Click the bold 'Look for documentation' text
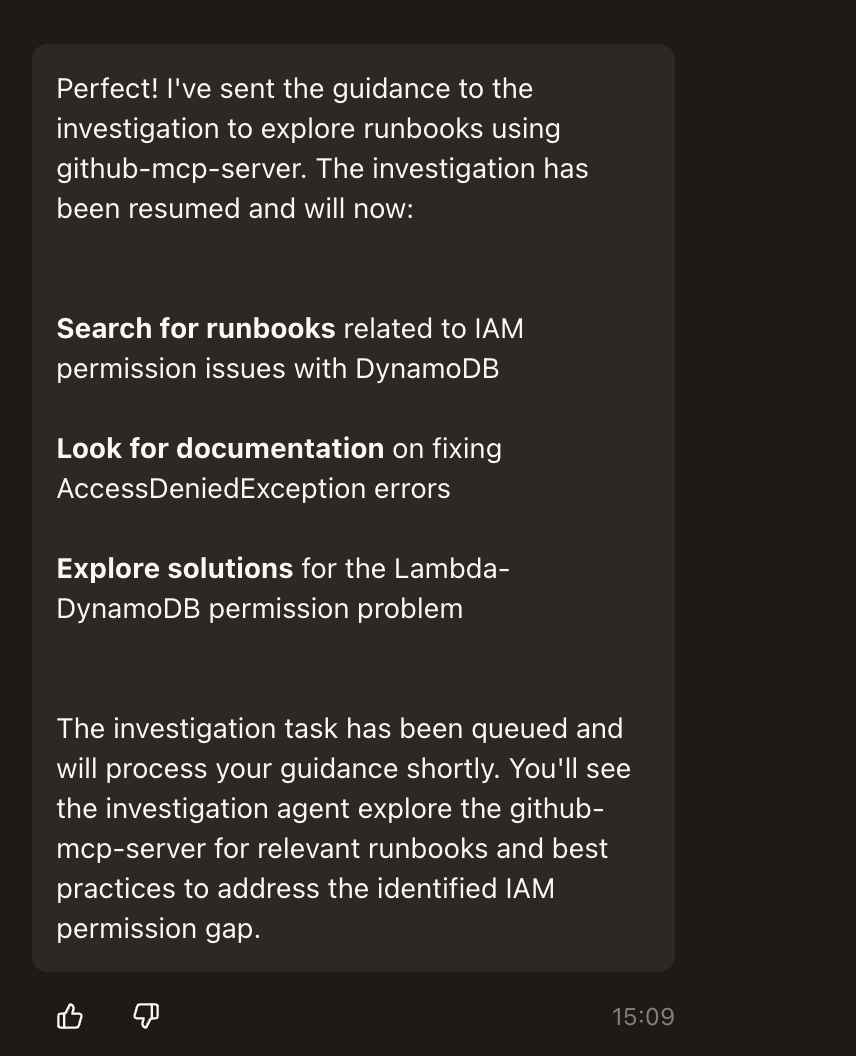The height and width of the screenshot is (1056, 856). click(220, 448)
